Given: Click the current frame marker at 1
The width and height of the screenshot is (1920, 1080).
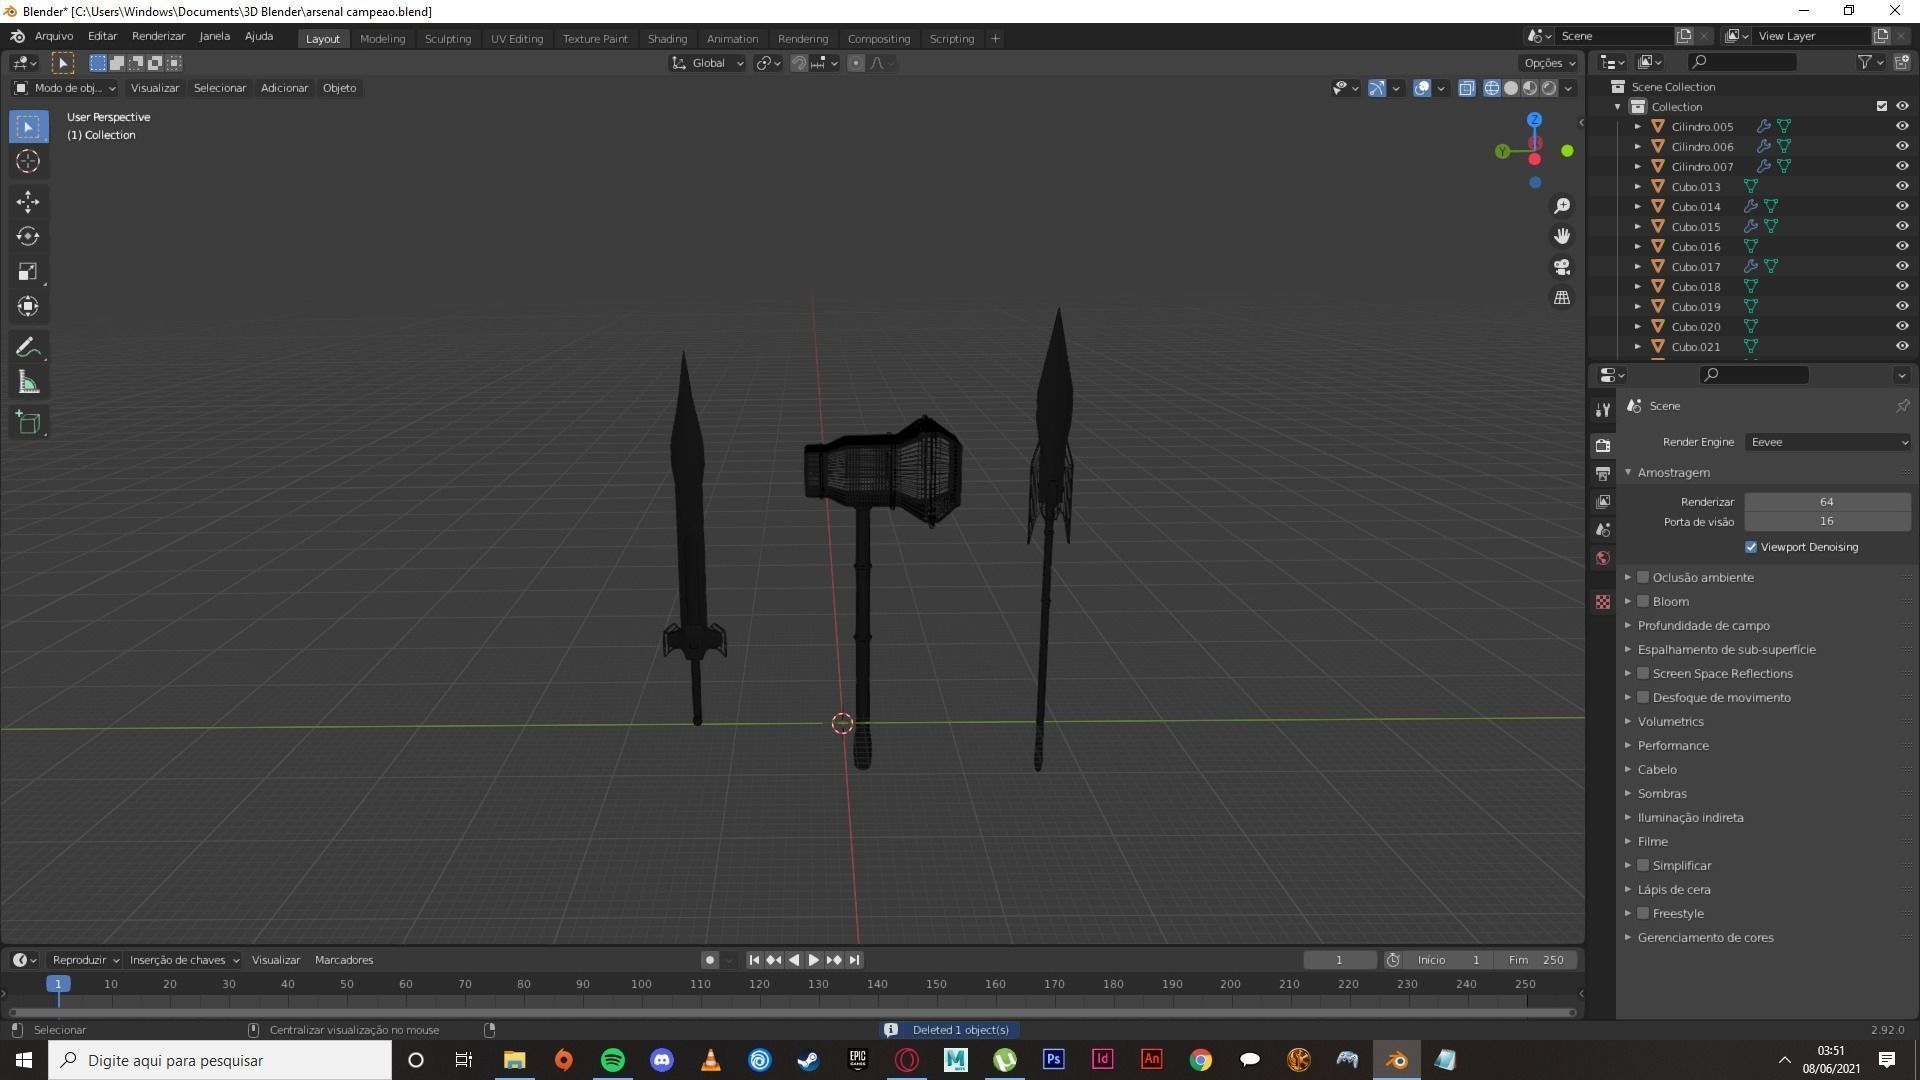Looking at the screenshot, I should pos(58,984).
